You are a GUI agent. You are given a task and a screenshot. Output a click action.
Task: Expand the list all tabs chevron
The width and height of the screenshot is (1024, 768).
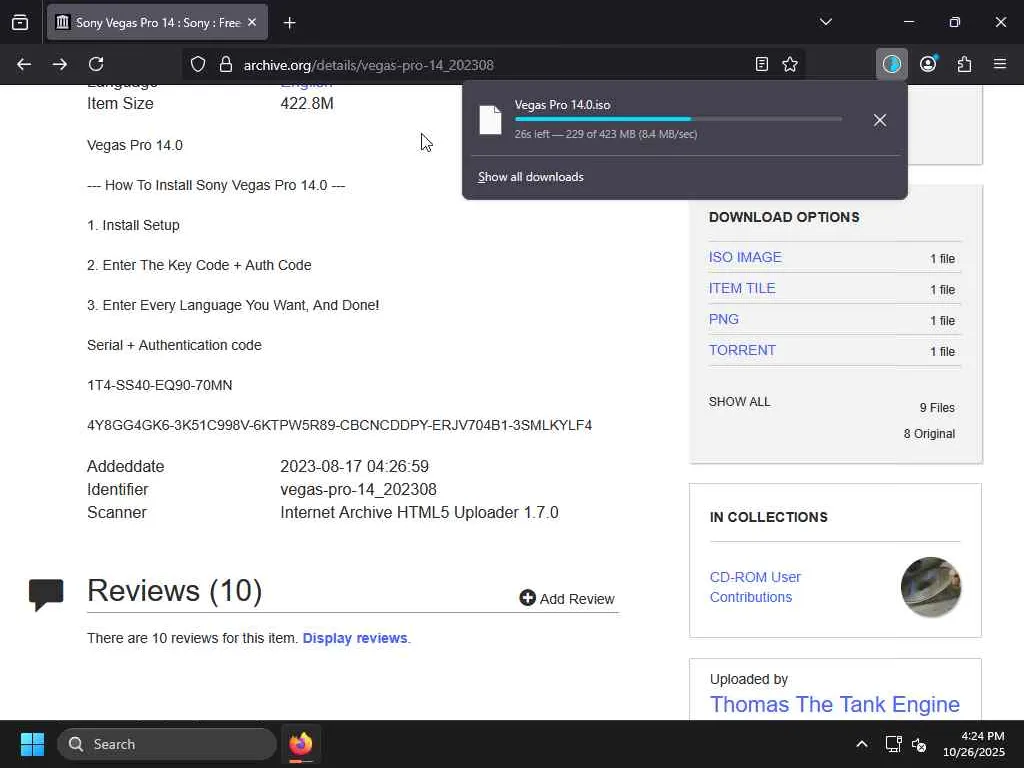[825, 22]
